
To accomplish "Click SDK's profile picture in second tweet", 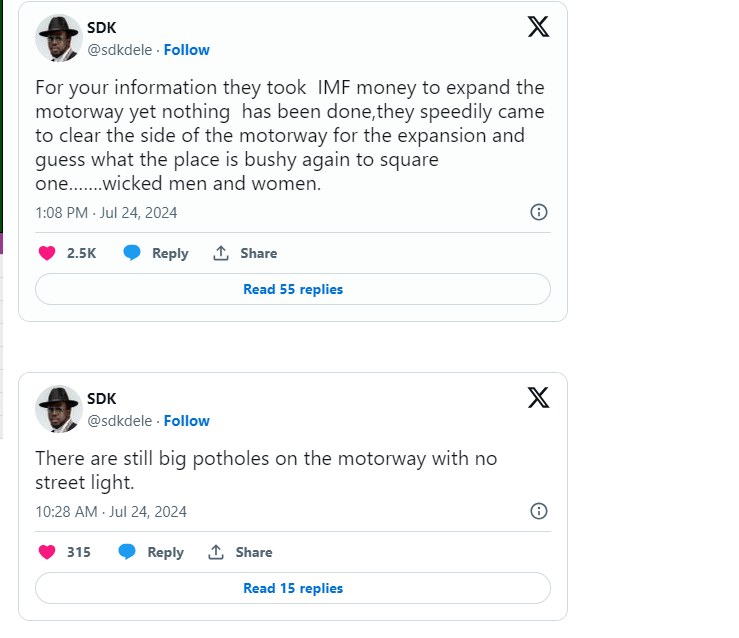I will 58,410.
